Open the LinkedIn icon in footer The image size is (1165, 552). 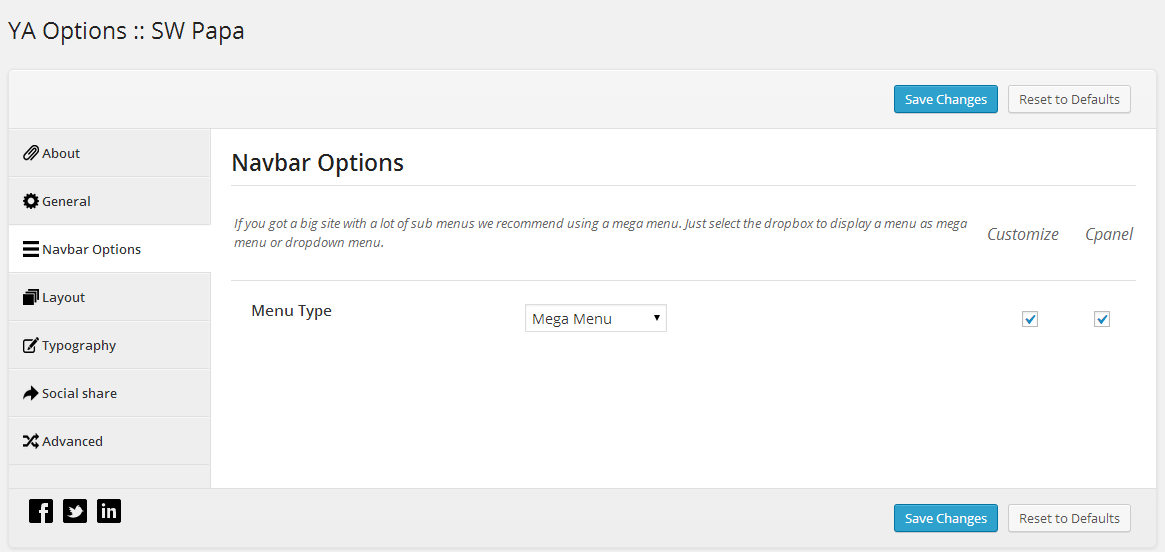click(108, 511)
